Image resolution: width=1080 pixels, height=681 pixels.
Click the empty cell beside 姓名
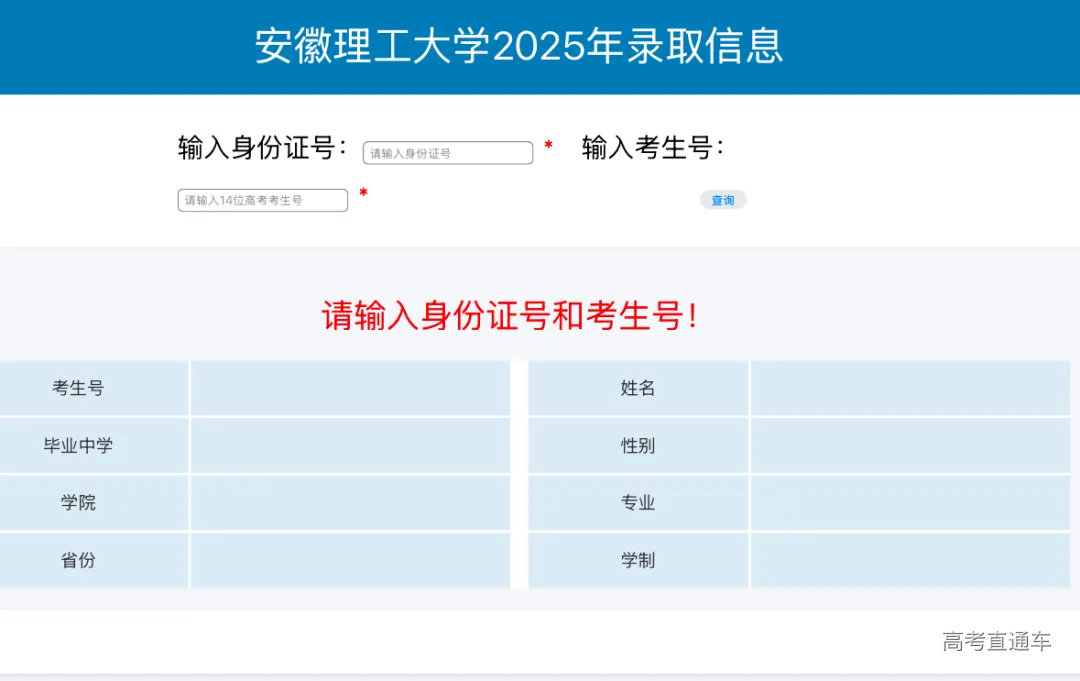[x=912, y=388]
